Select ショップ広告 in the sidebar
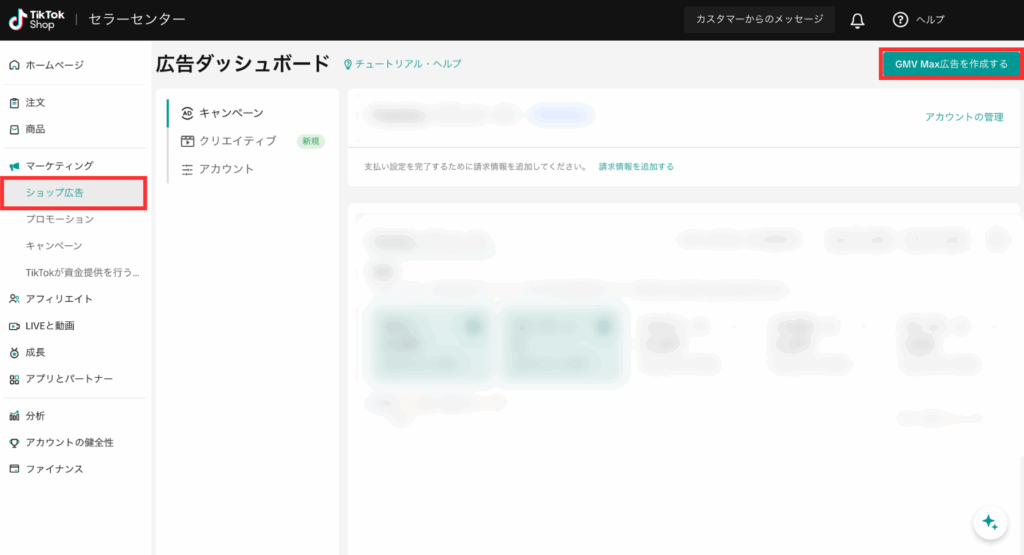 click(55, 193)
